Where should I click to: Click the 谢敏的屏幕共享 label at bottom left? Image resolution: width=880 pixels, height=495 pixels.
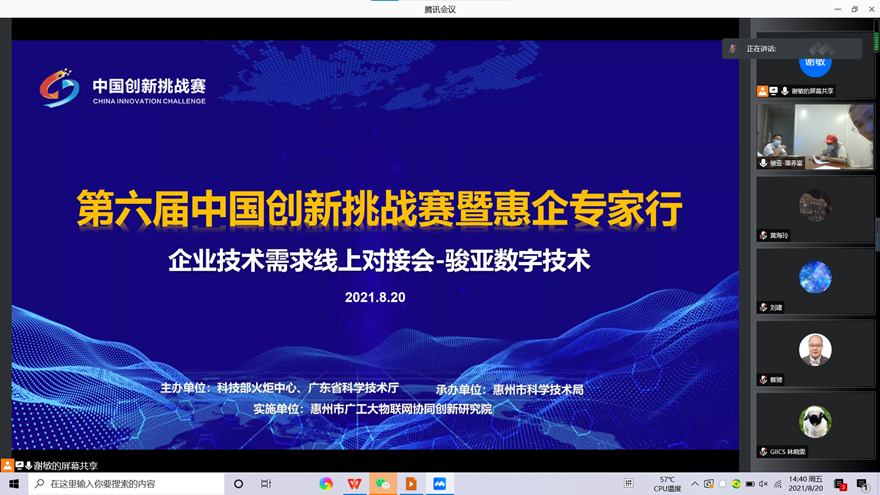(65, 466)
